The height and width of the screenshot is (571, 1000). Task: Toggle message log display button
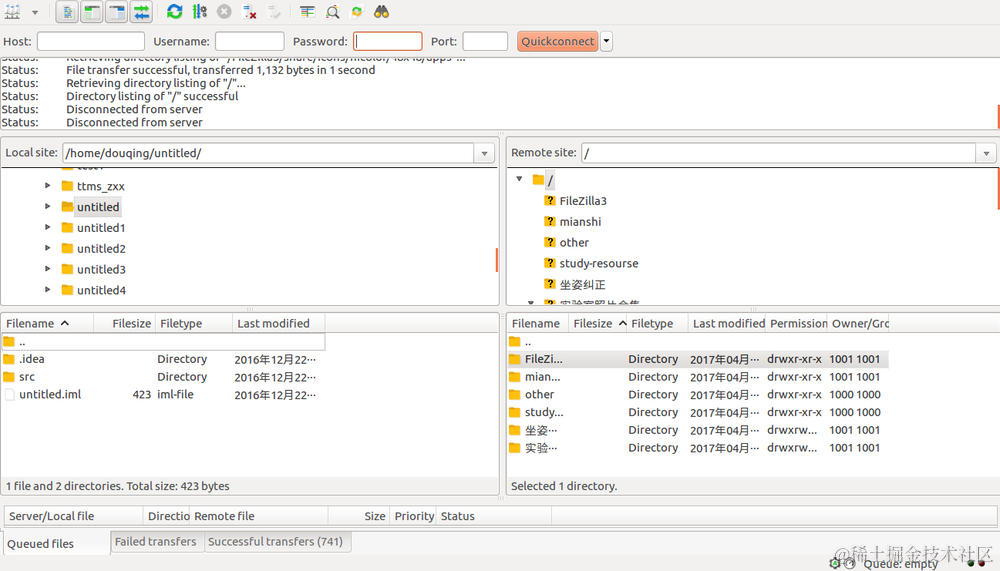click(x=67, y=11)
